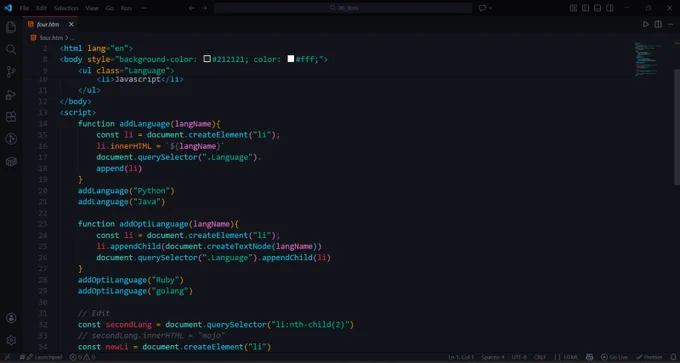
Task: Click the commented secondLang.innerHTML line
Action: [x=151, y=336]
